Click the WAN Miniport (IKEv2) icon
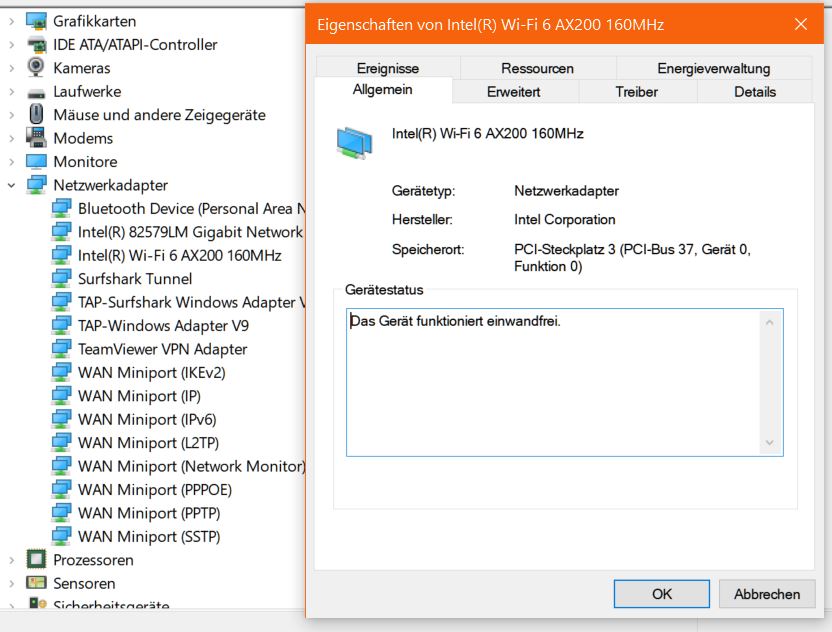The width and height of the screenshot is (832, 632). tap(62, 372)
